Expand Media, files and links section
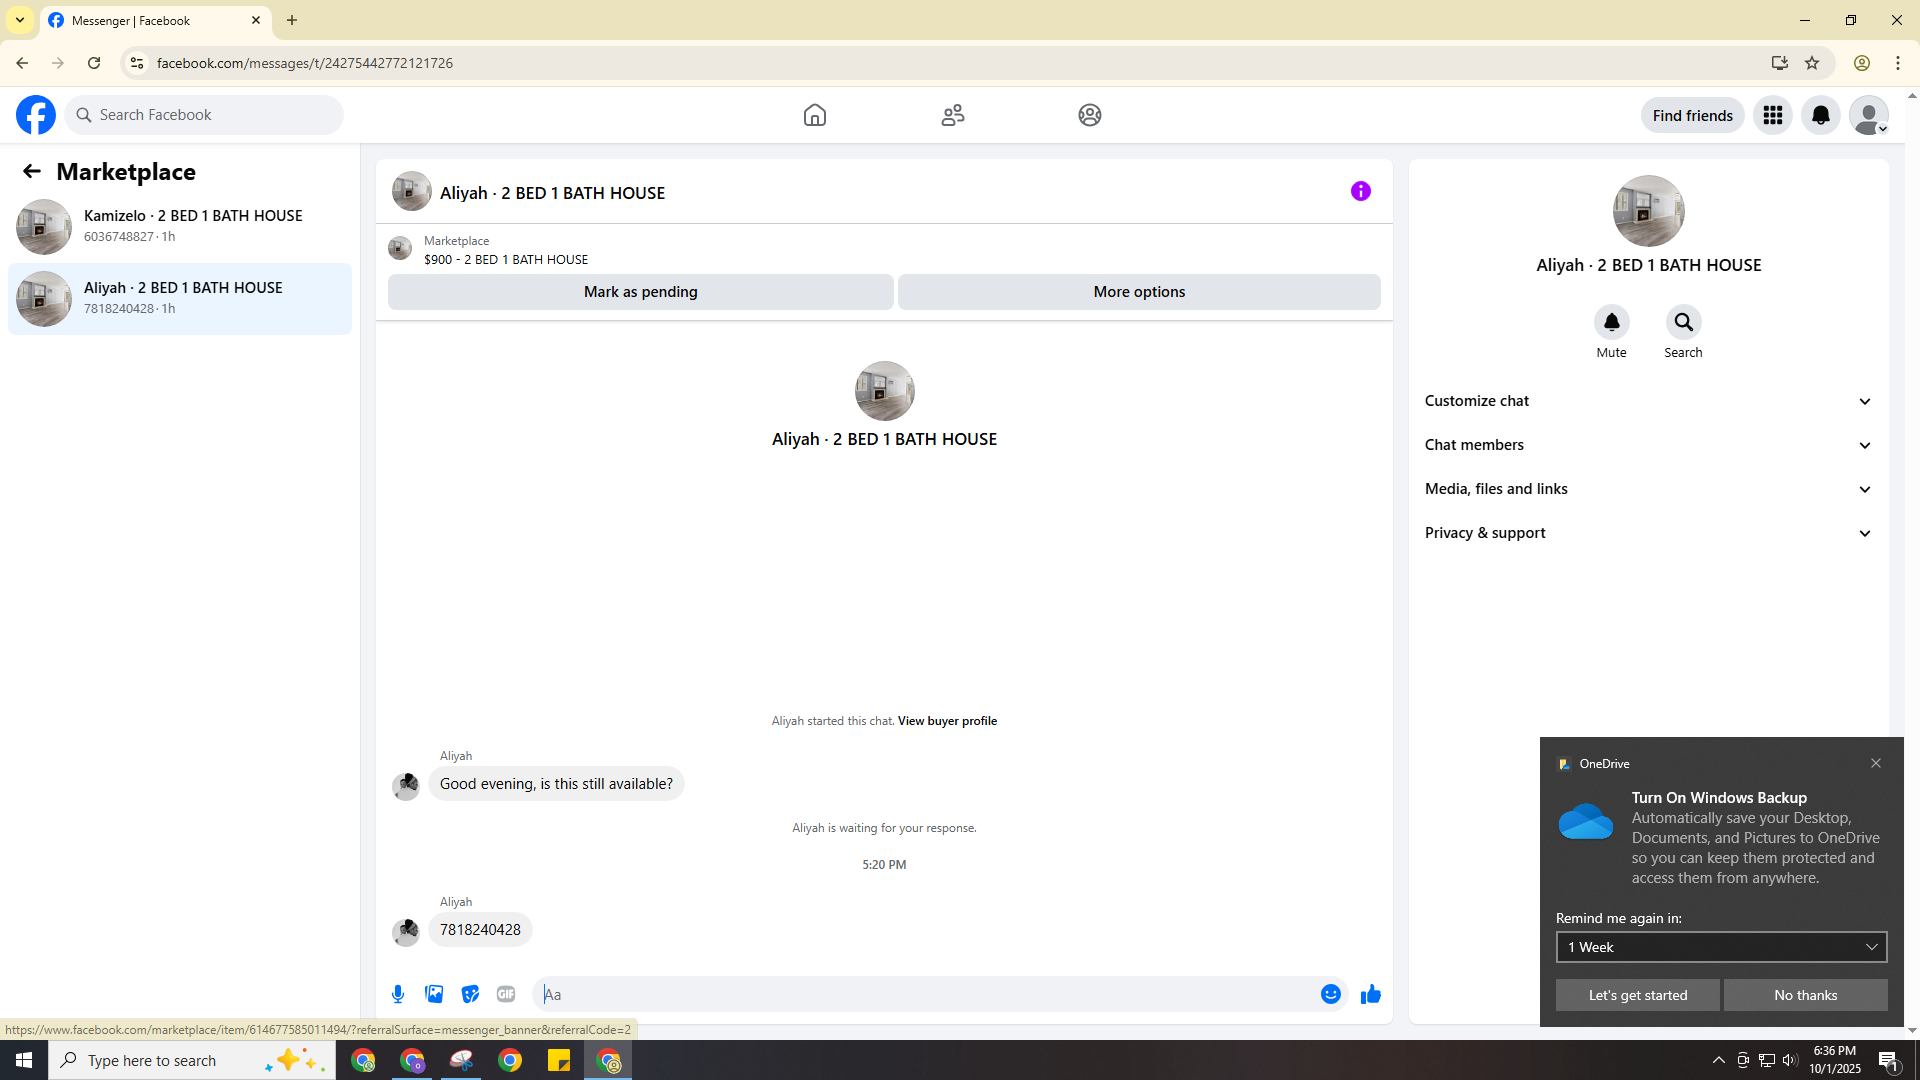 click(1649, 489)
